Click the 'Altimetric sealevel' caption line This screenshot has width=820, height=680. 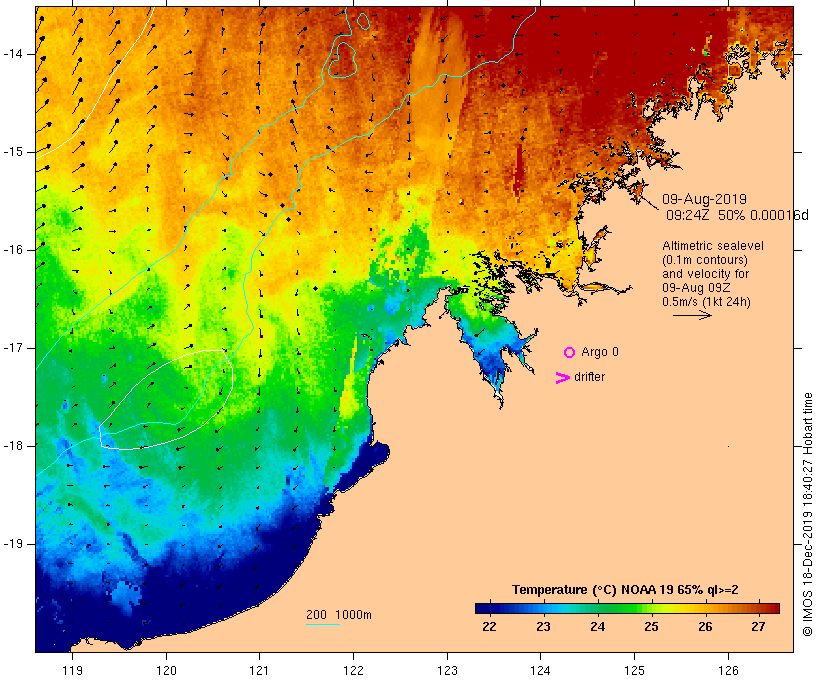click(713, 246)
